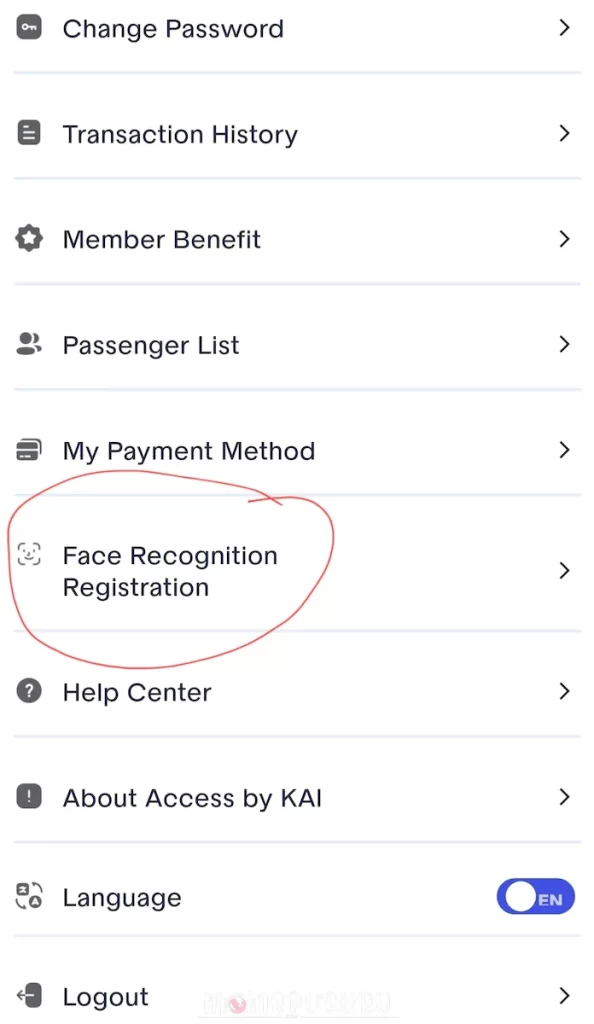The height and width of the screenshot is (1024, 594).
Task: Open the Member Benefit chevron arrow
Action: click(x=565, y=239)
